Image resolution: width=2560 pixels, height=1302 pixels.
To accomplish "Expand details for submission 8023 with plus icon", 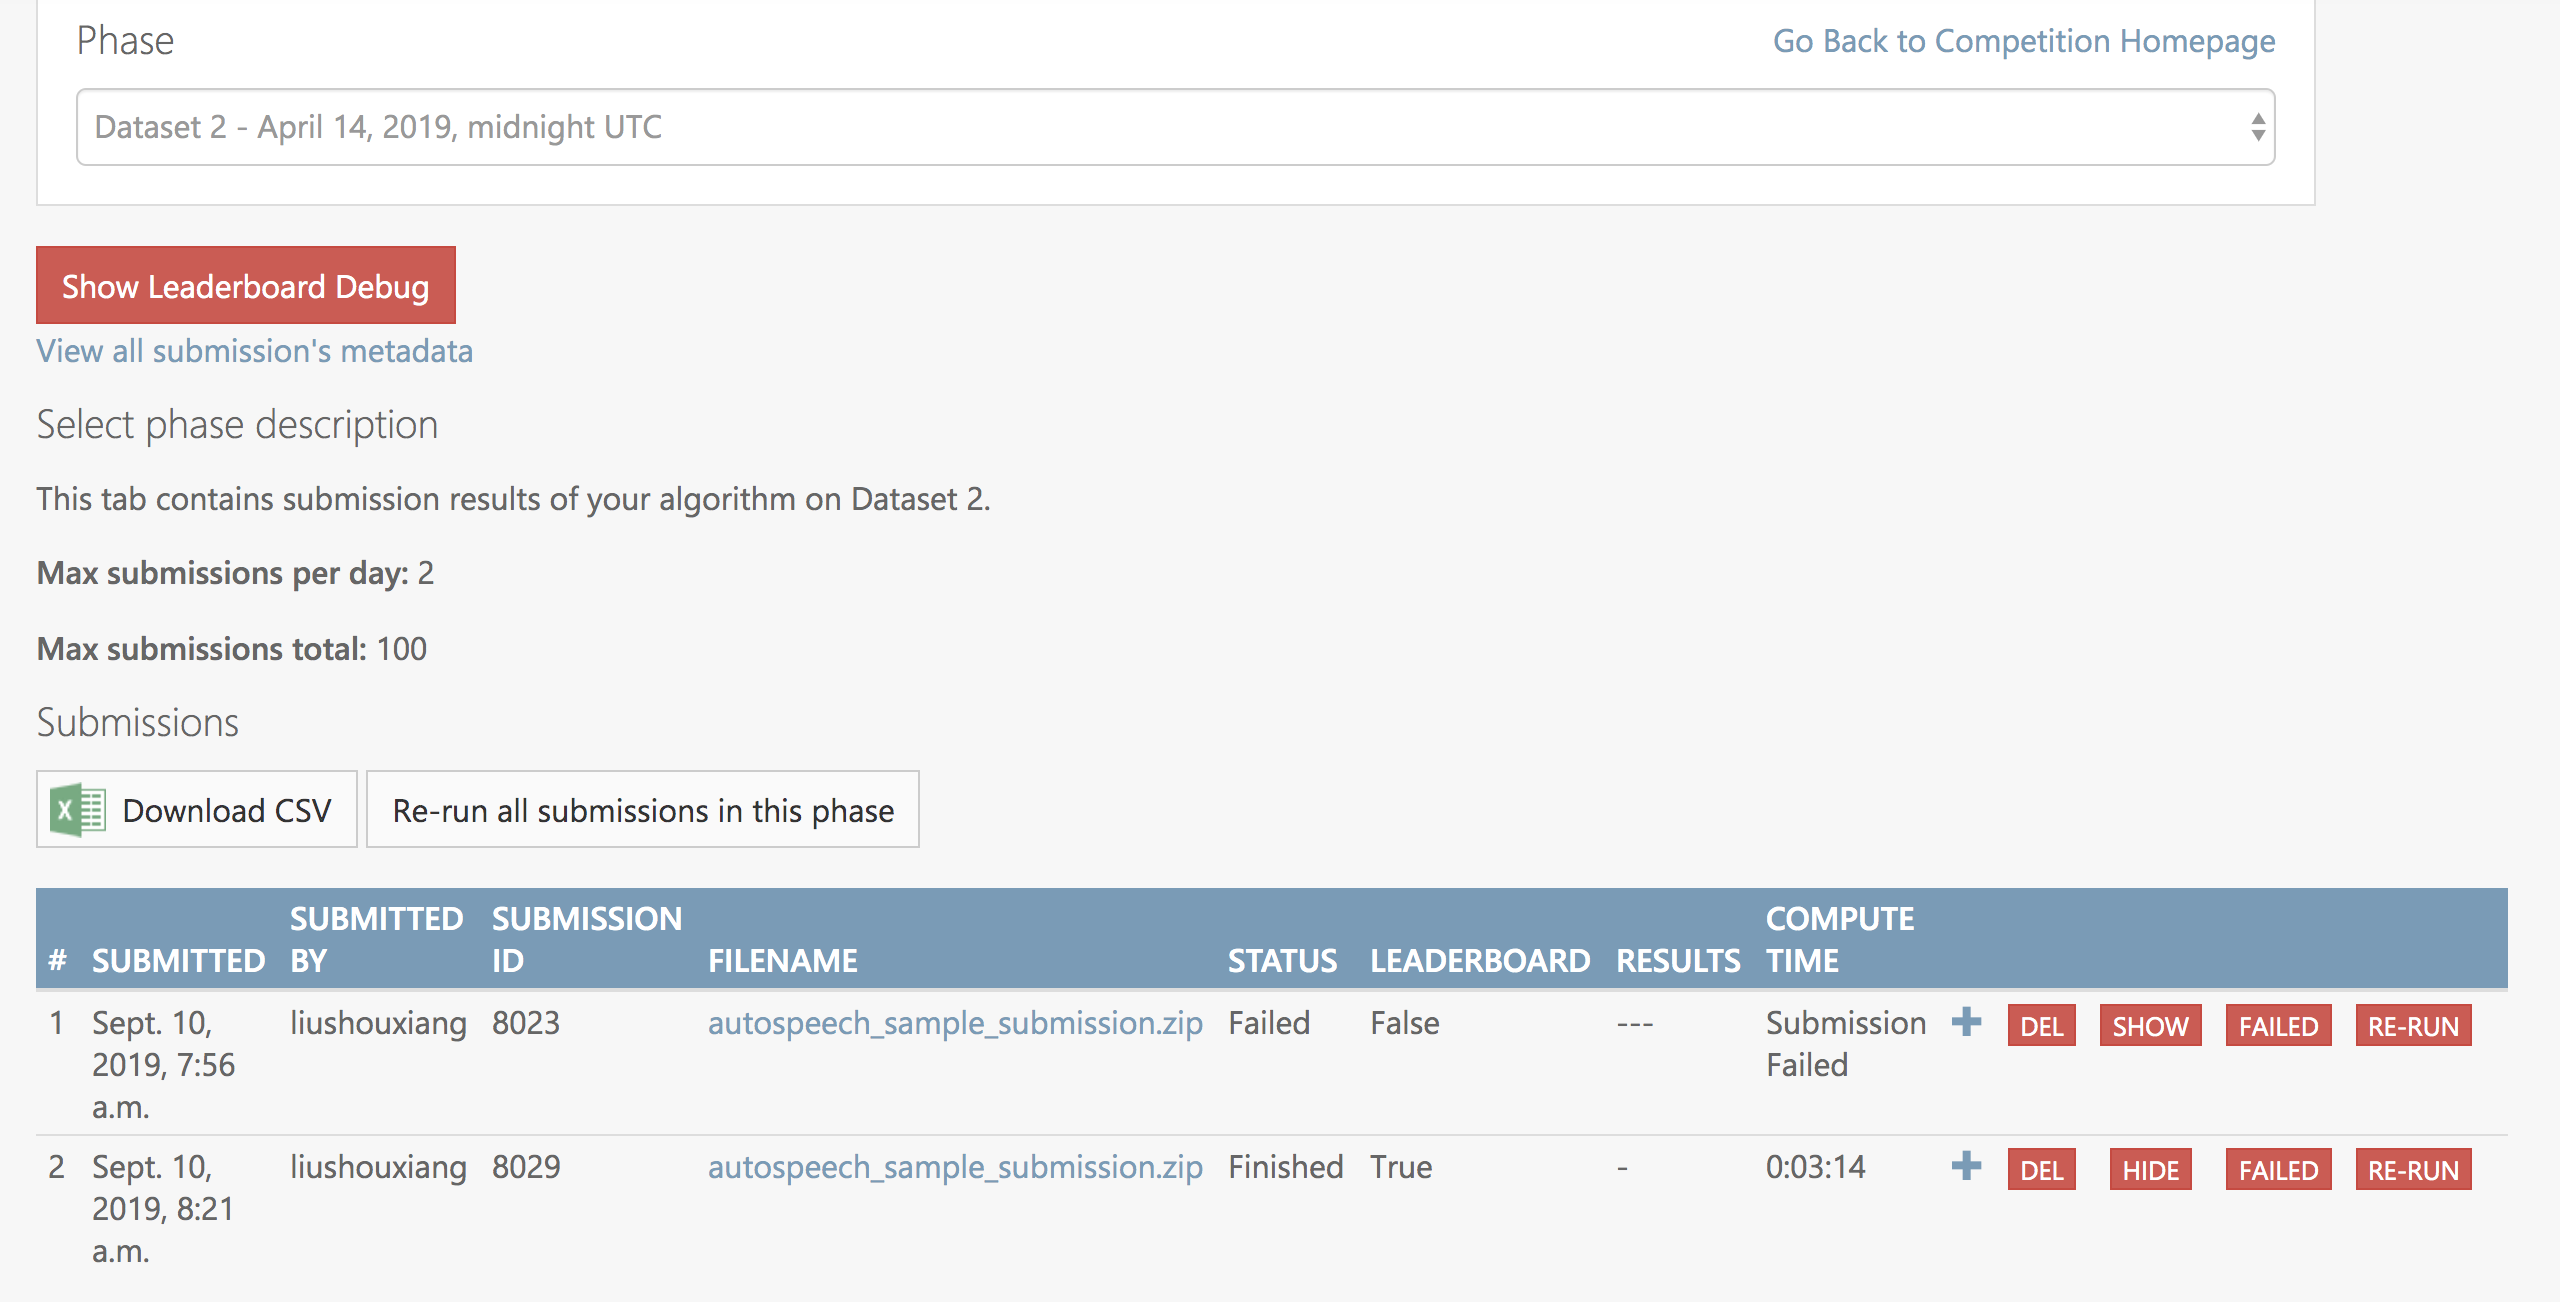I will tap(1966, 1023).
